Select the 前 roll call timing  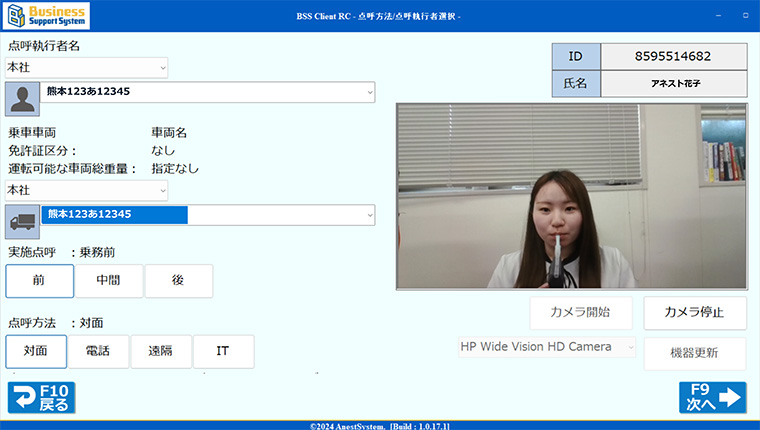pos(39,281)
